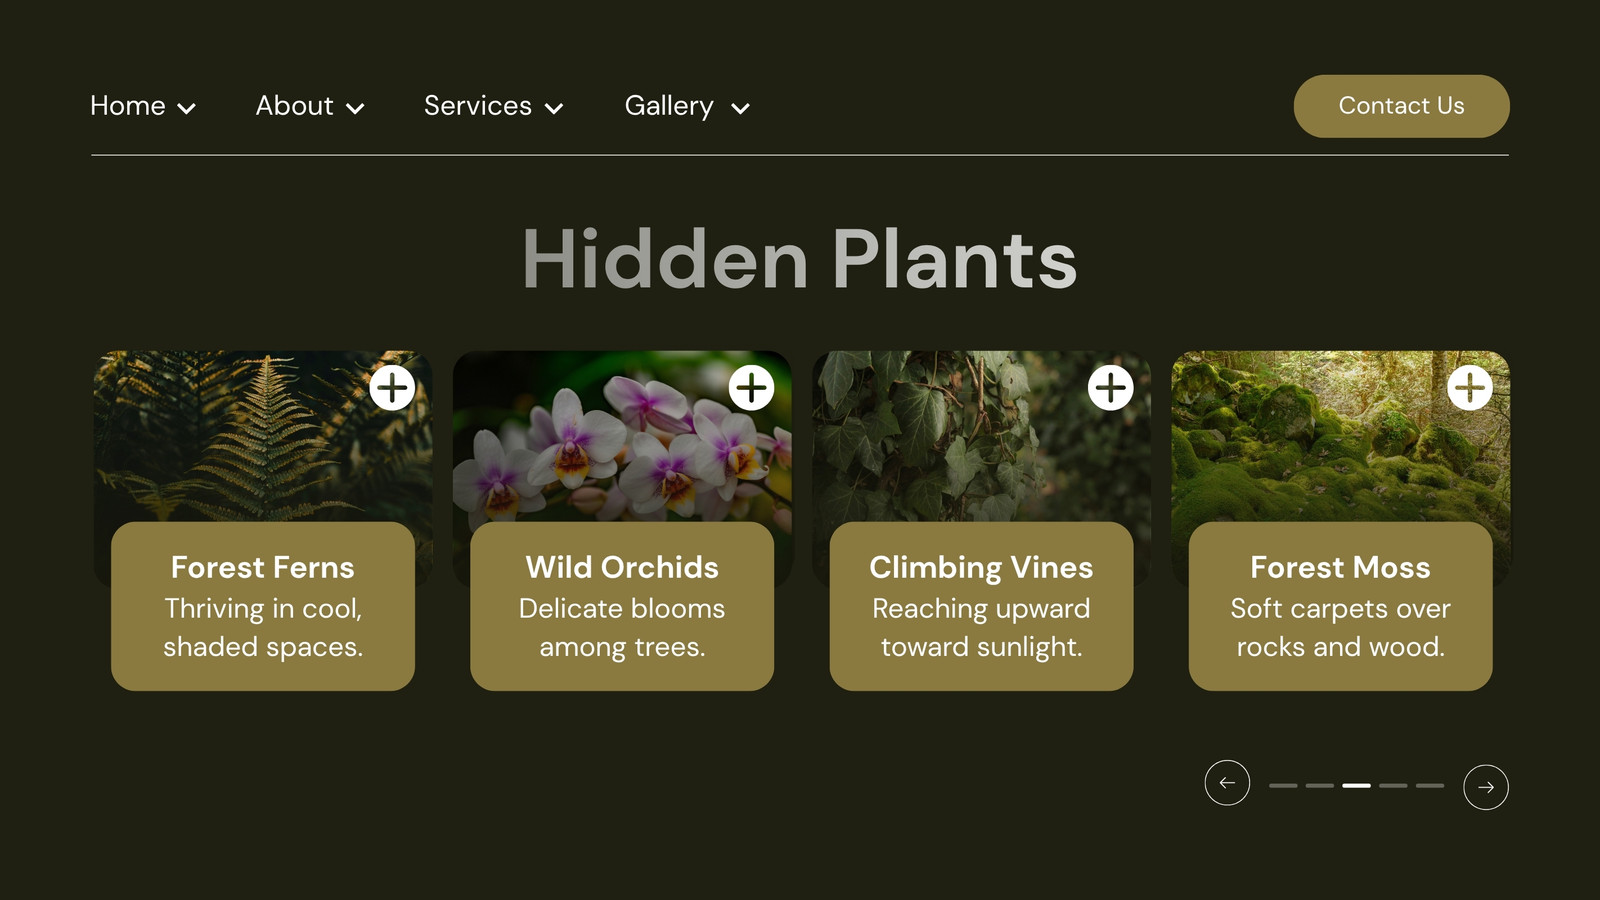Tap the plus icon on Forest Moss card
The height and width of the screenshot is (900, 1600).
click(1470, 387)
